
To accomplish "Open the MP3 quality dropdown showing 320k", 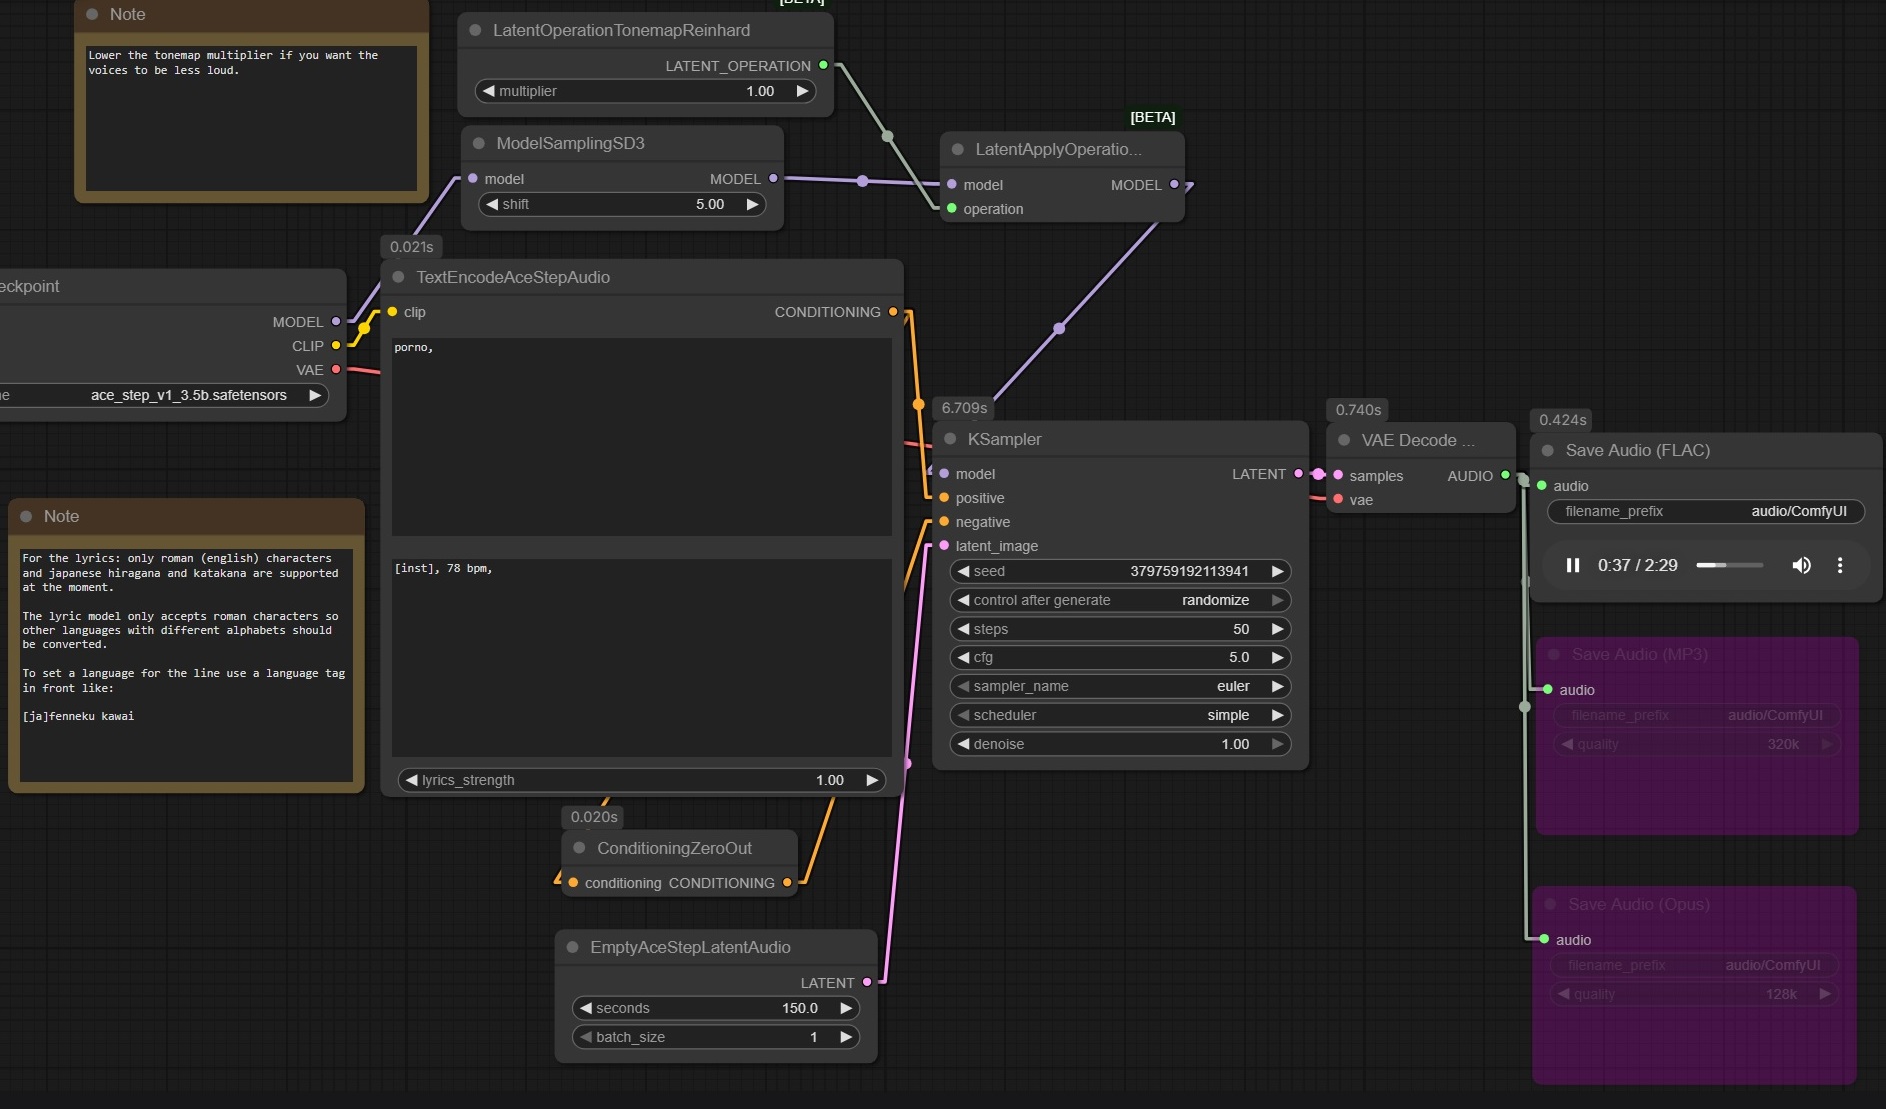I will point(1698,744).
